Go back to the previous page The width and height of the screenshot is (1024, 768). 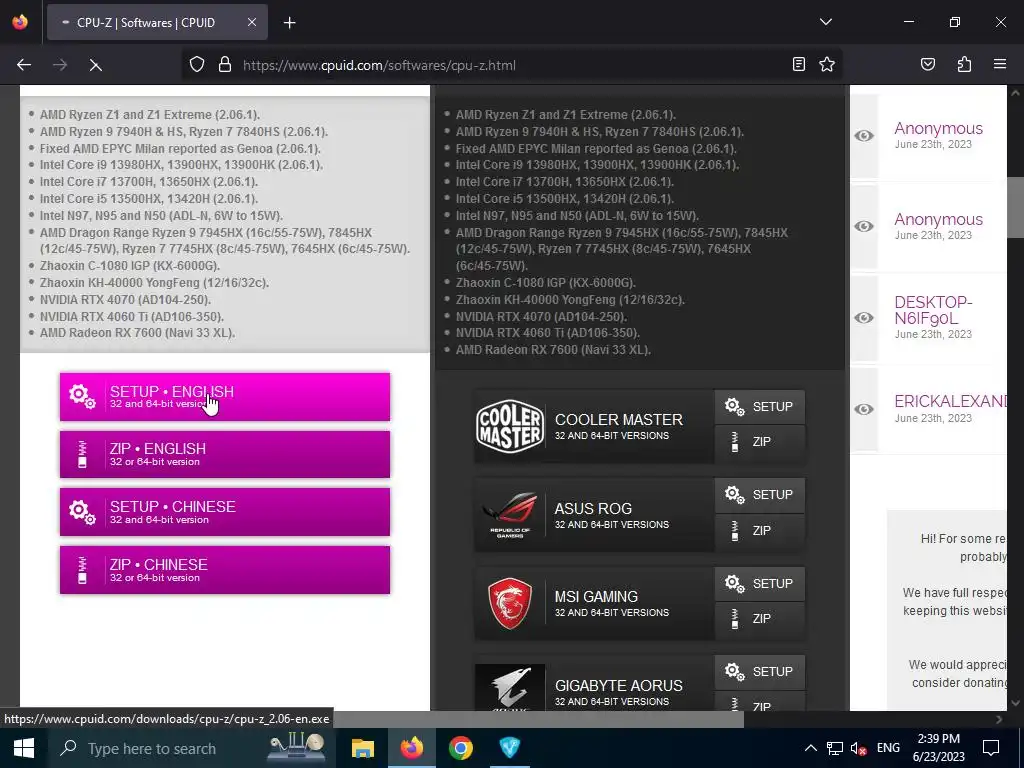(24, 65)
